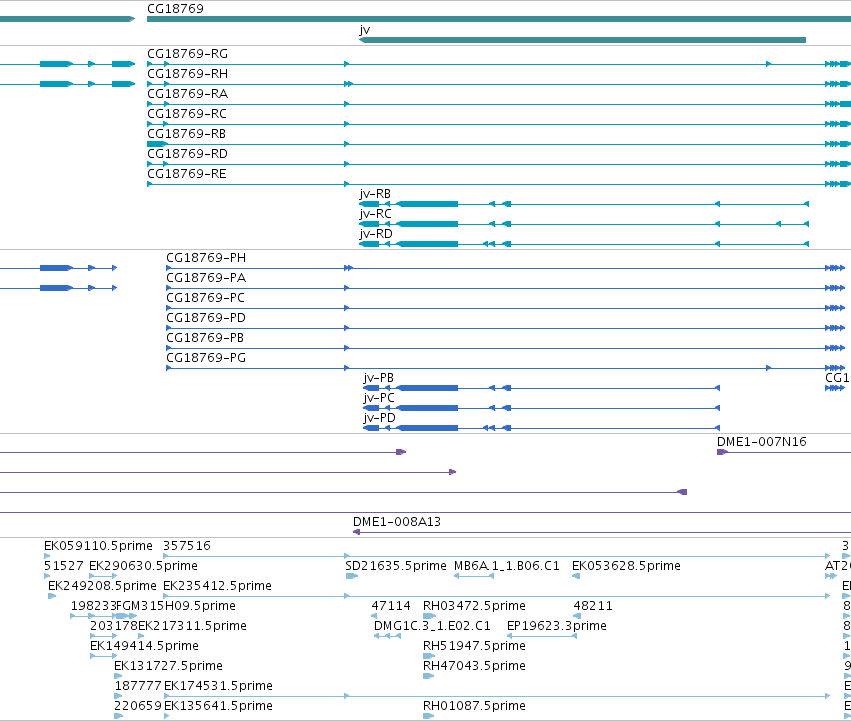Viewport: 851px width, 721px height.
Task: Select EST label DMG1C.3_1.E02.C1
Action: click(x=432, y=626)
